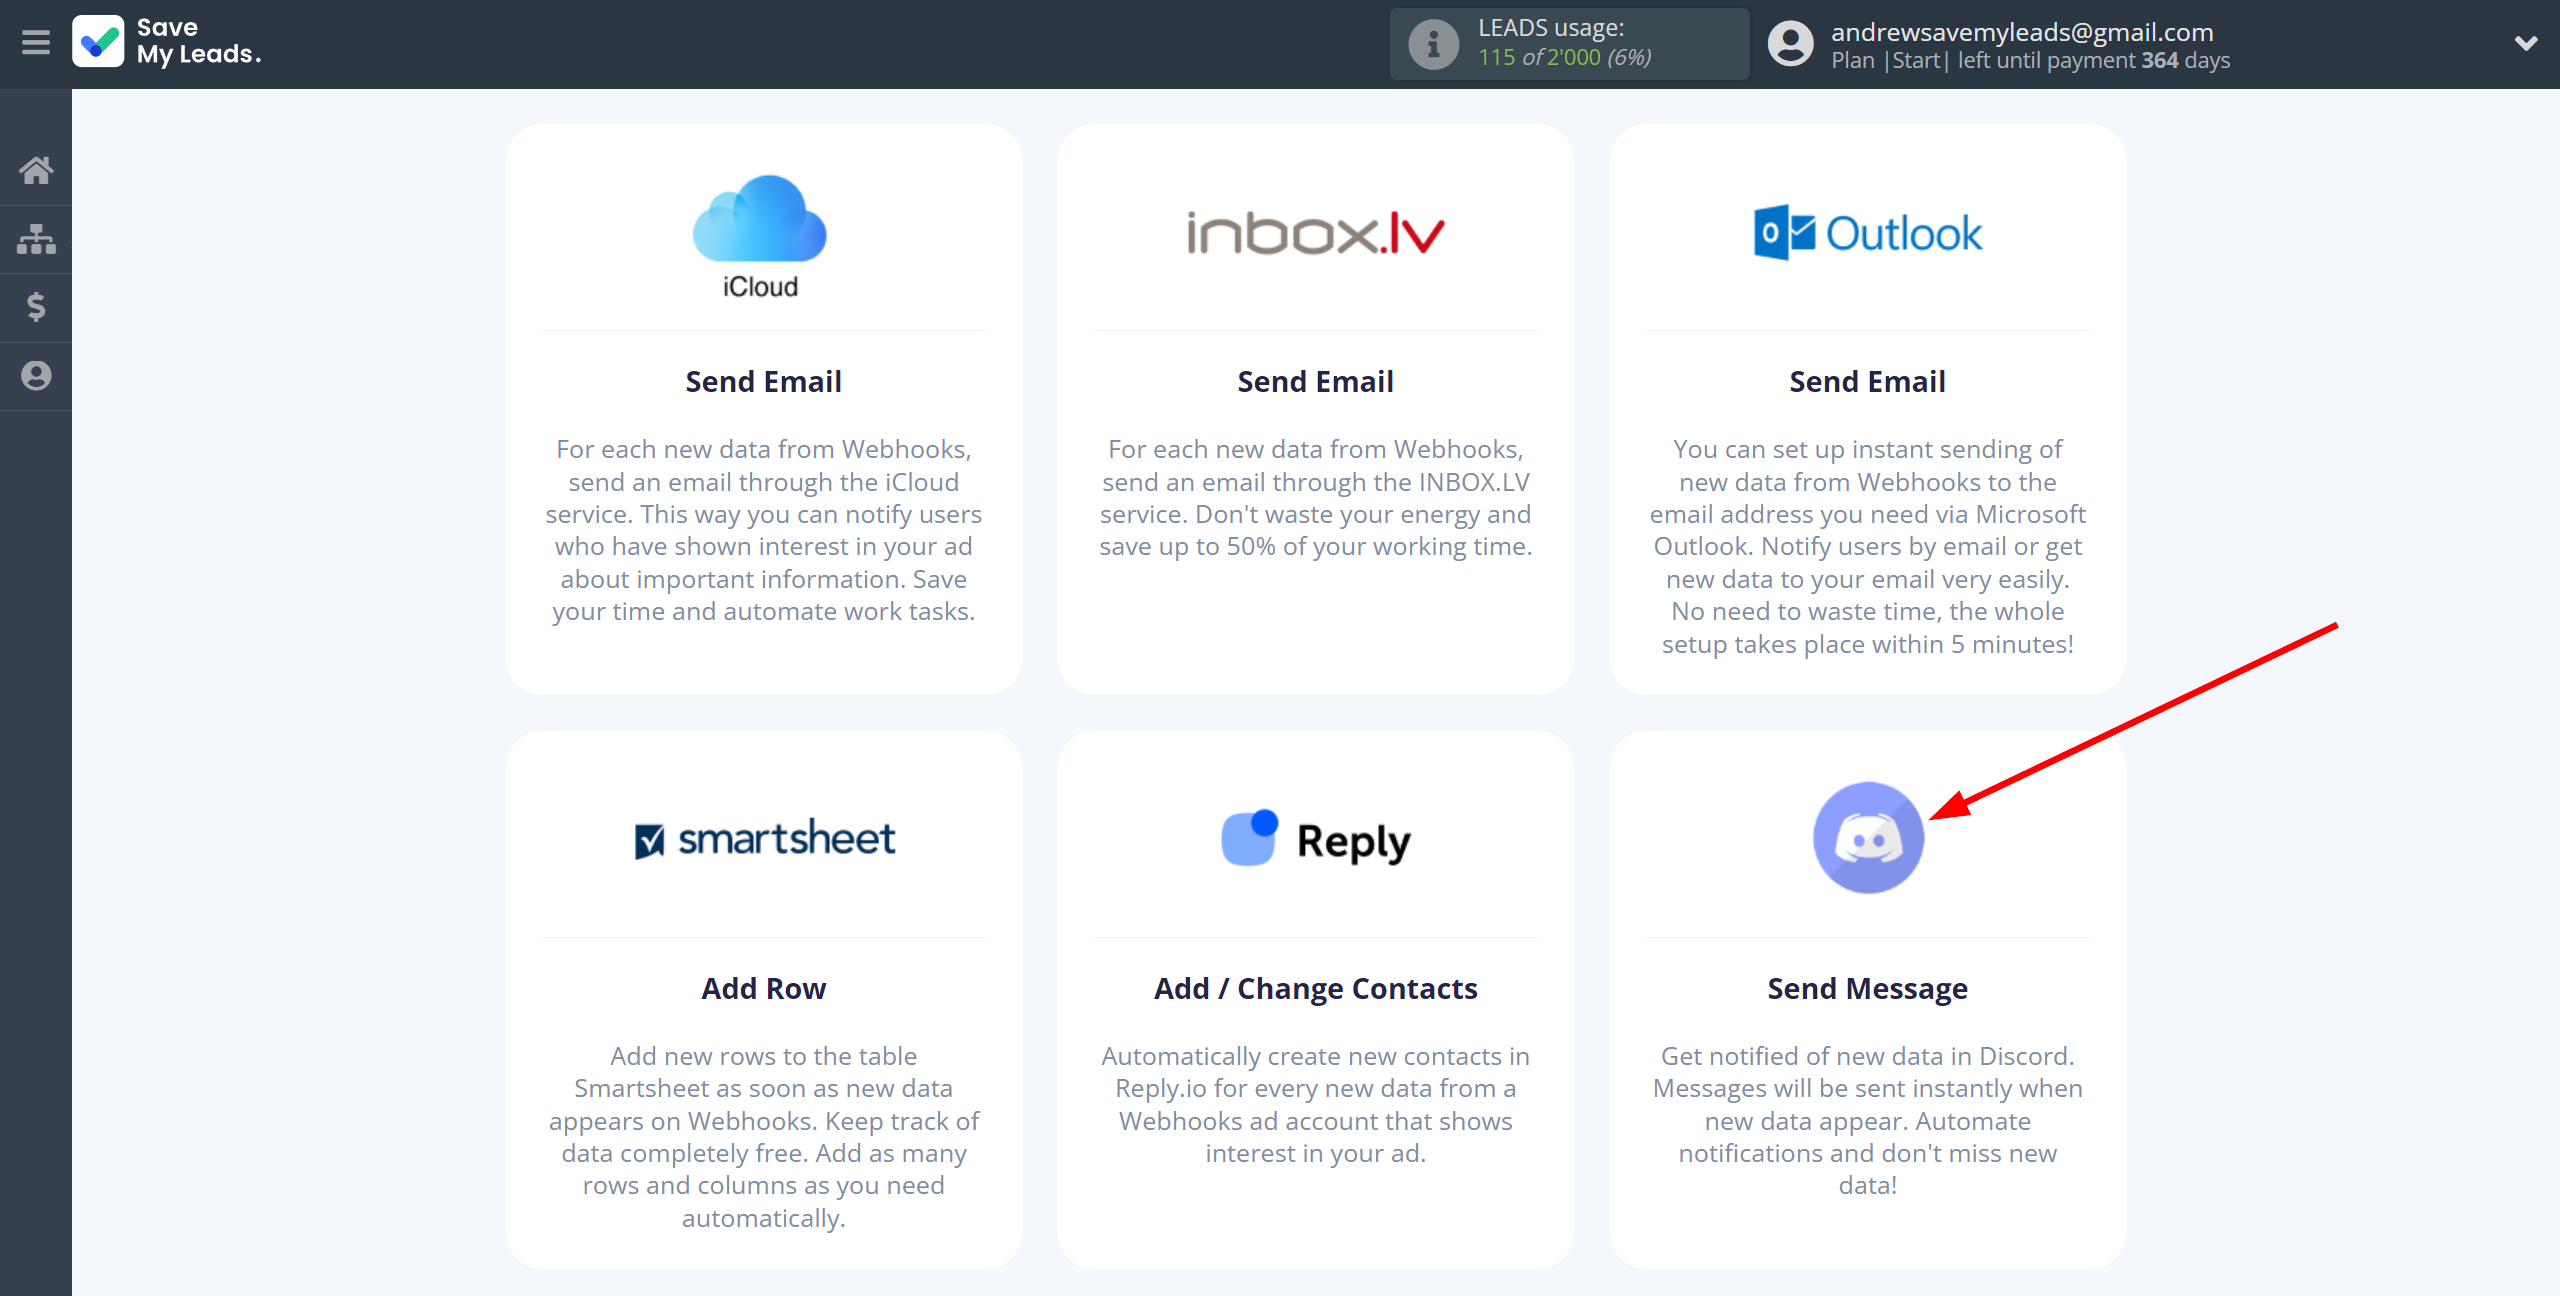Select the Smartsheet logo
The width and height of the screenshot is (2560, 1296).
(x=764, y=839)
